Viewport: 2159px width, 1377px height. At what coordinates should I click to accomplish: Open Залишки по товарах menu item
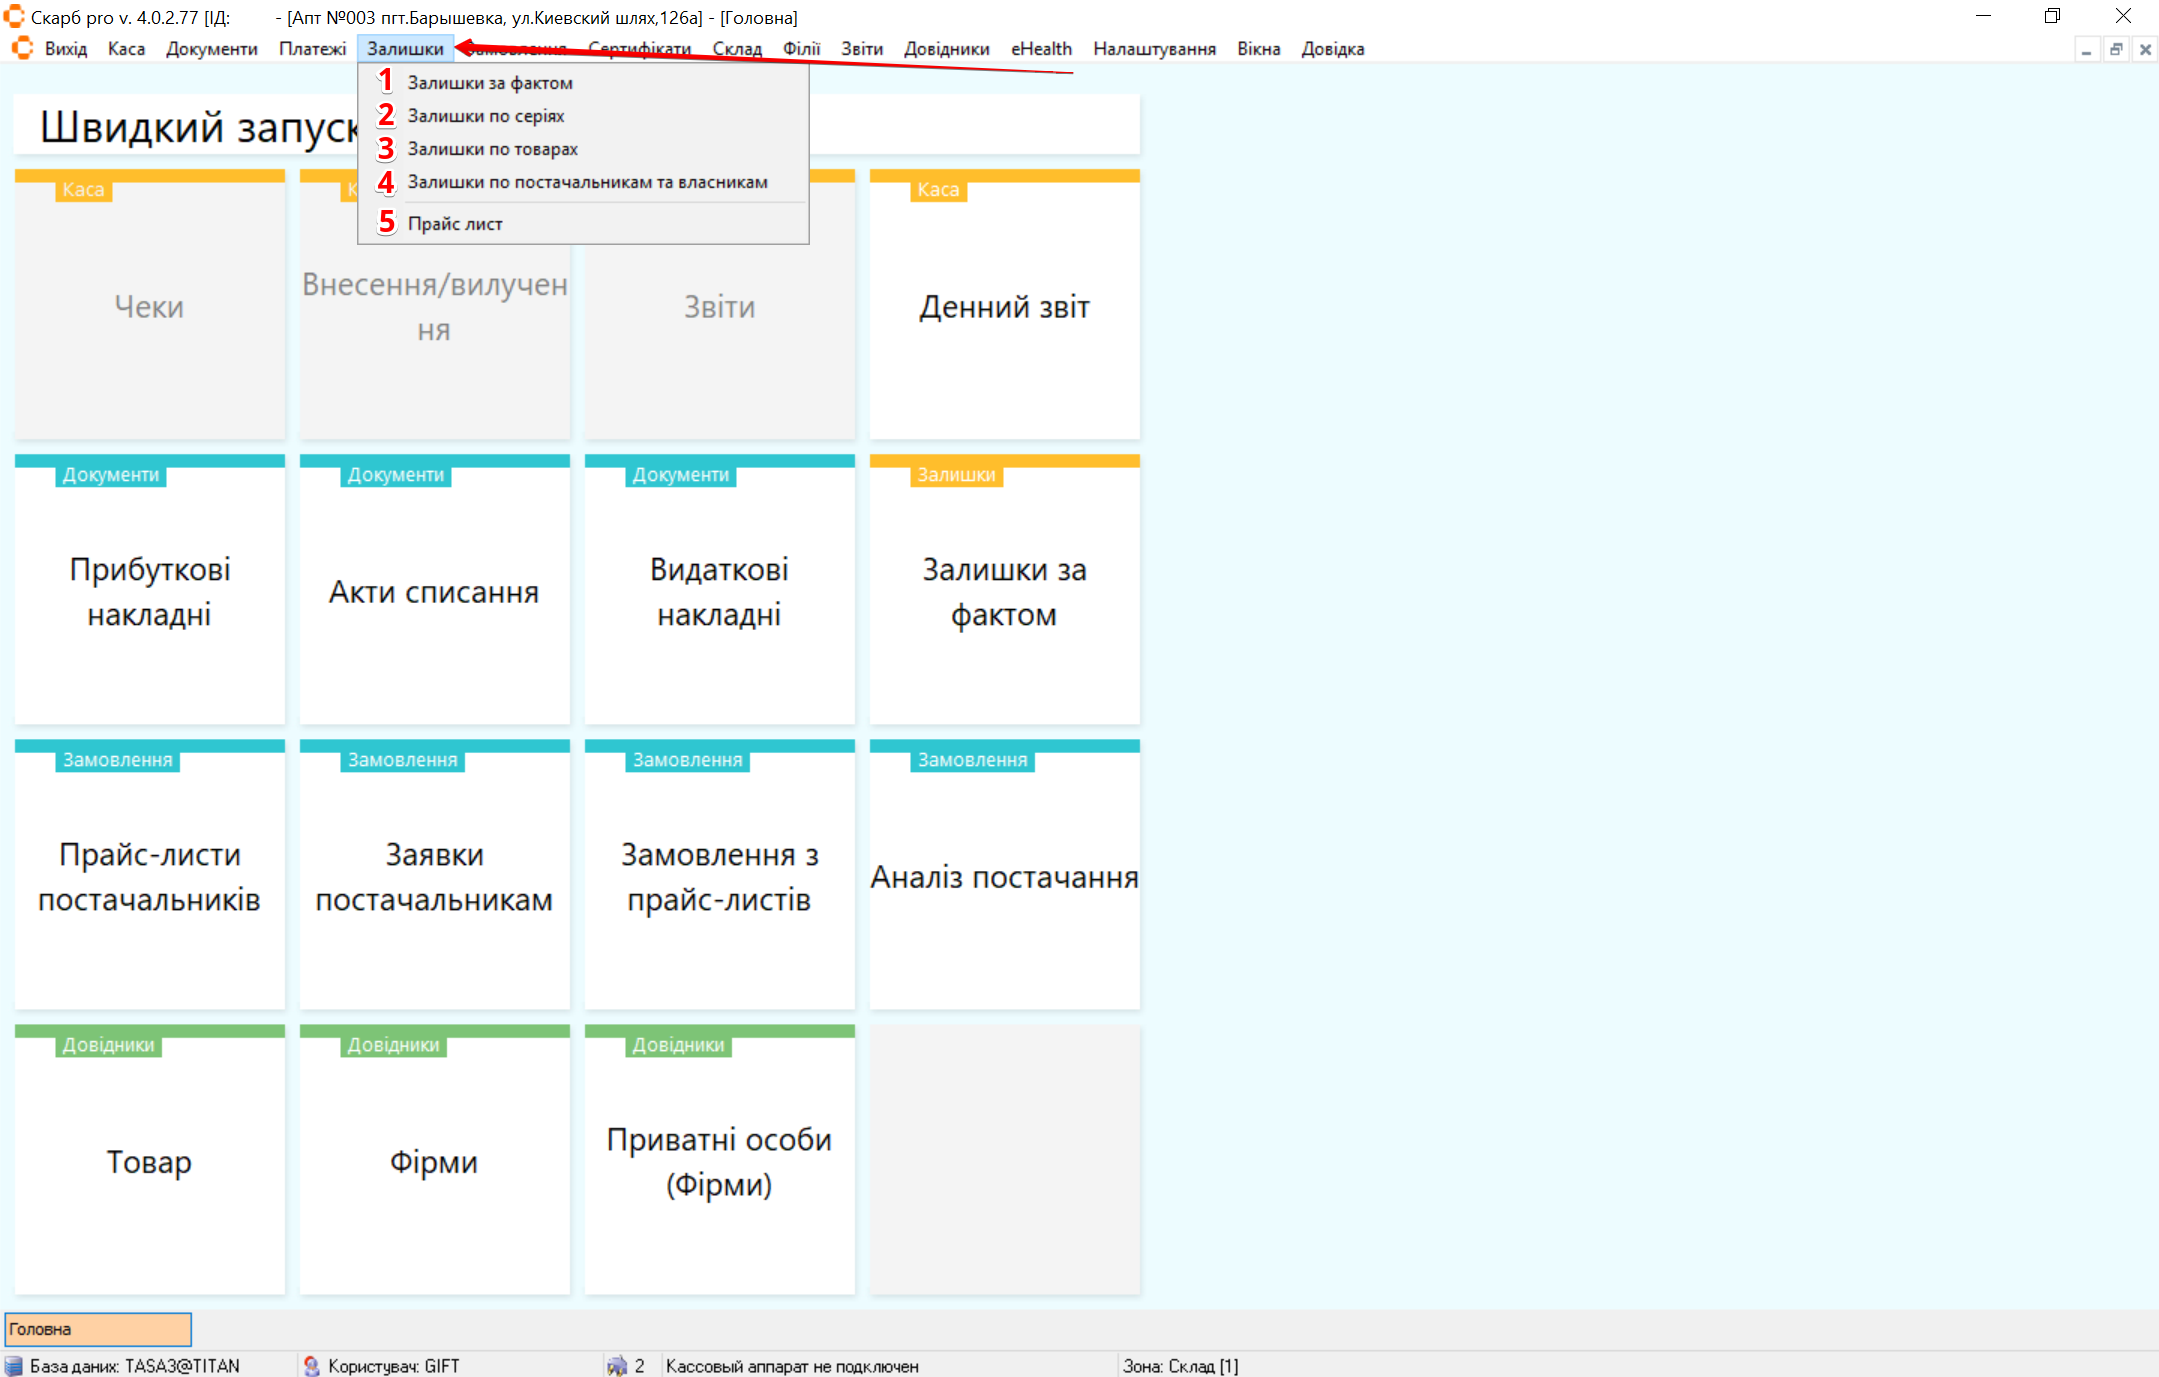[492, 149]
